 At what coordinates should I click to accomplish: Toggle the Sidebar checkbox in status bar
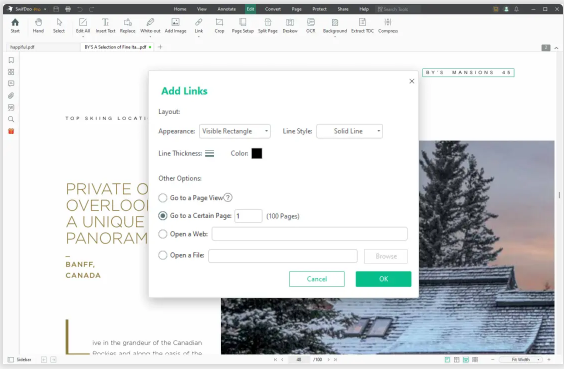[x=11, y=360]
